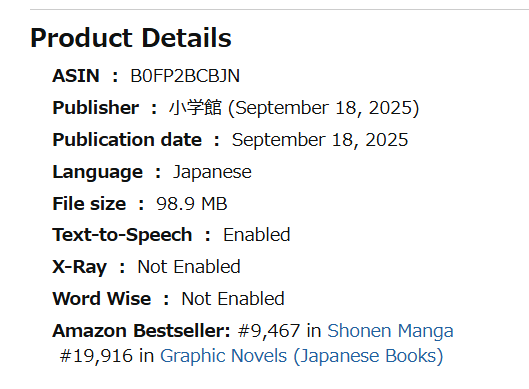Click the ASIN value B0FP2BCBJN
The height and width of the screenshot is (389, 529).
[185, 76]
